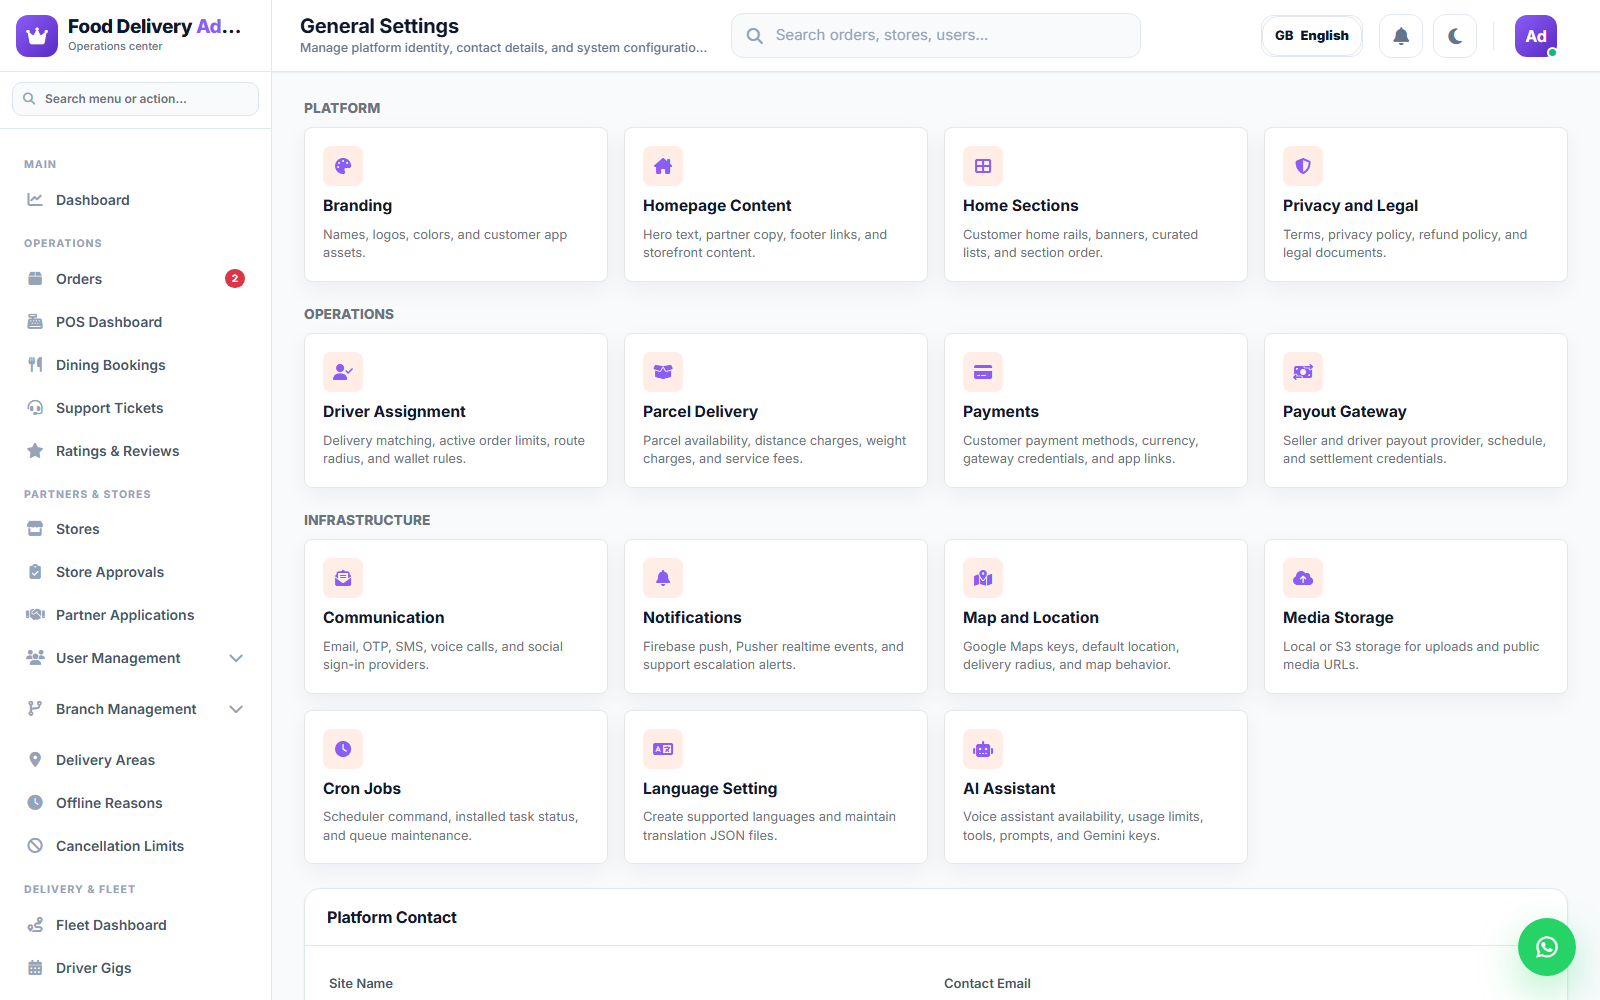
Task: Go to Orders in sidebar
Action: point(135,279)
